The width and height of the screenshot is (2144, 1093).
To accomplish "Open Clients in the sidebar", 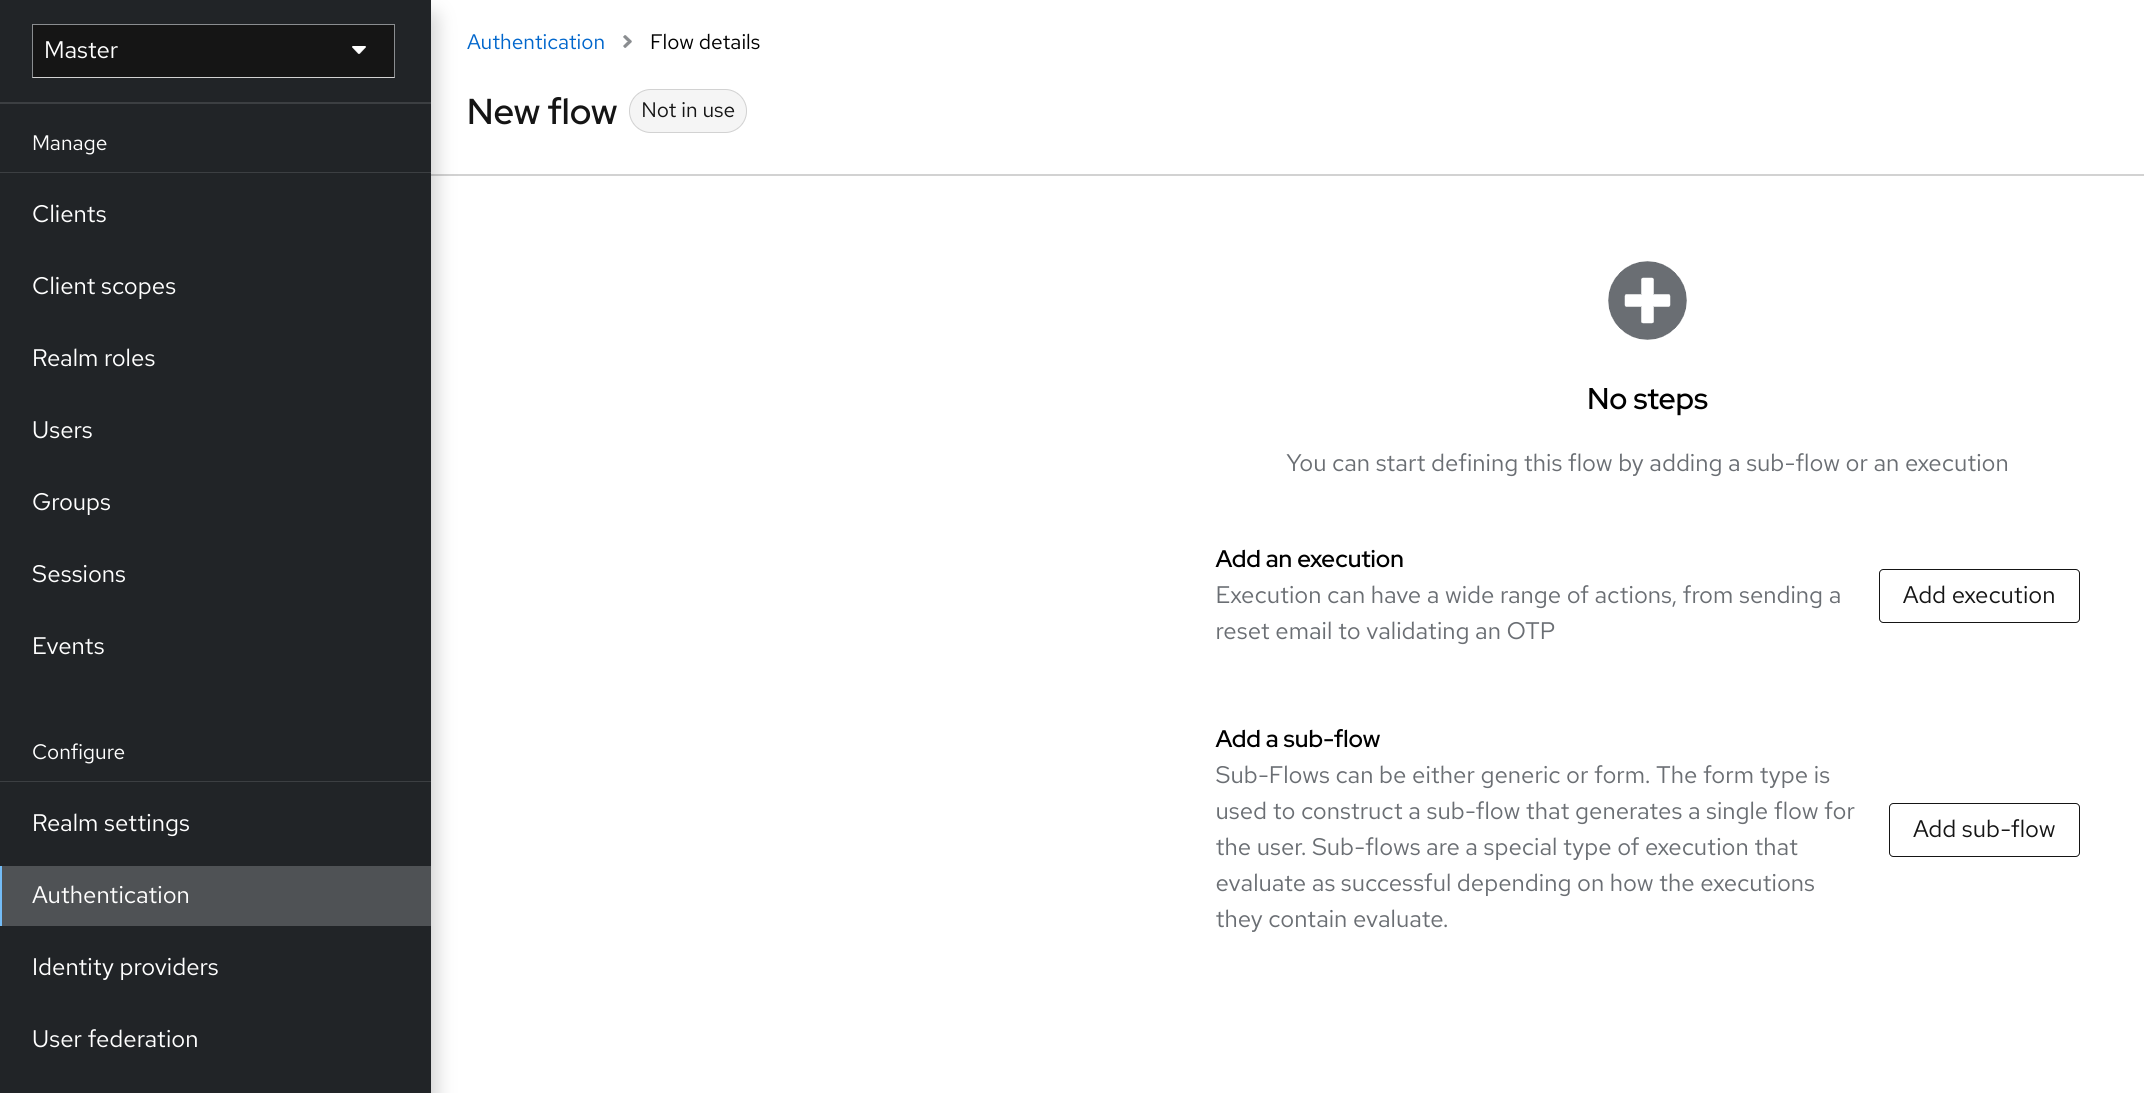I will point(69,214).
